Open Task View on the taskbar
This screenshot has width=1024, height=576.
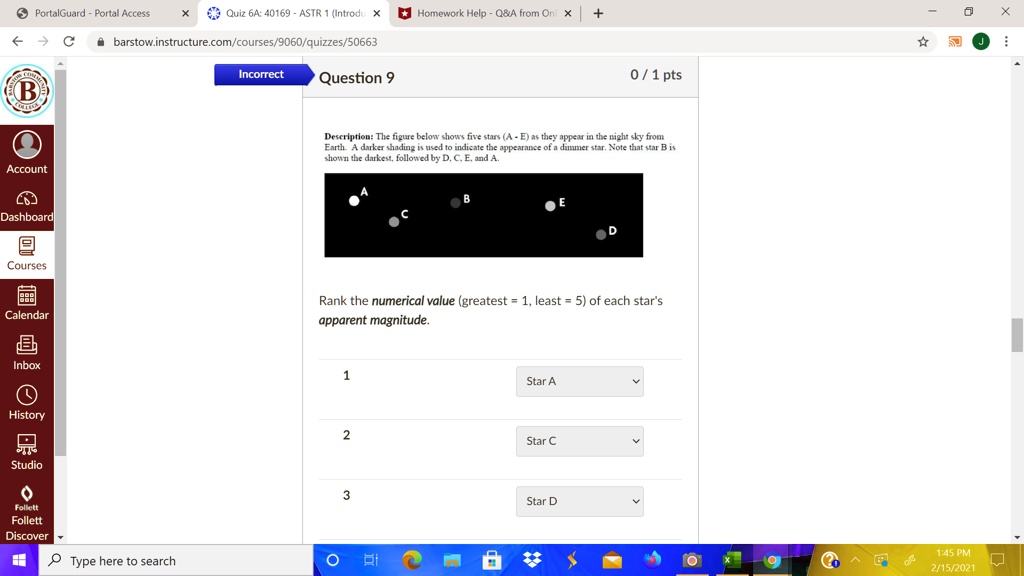point(371,560)
